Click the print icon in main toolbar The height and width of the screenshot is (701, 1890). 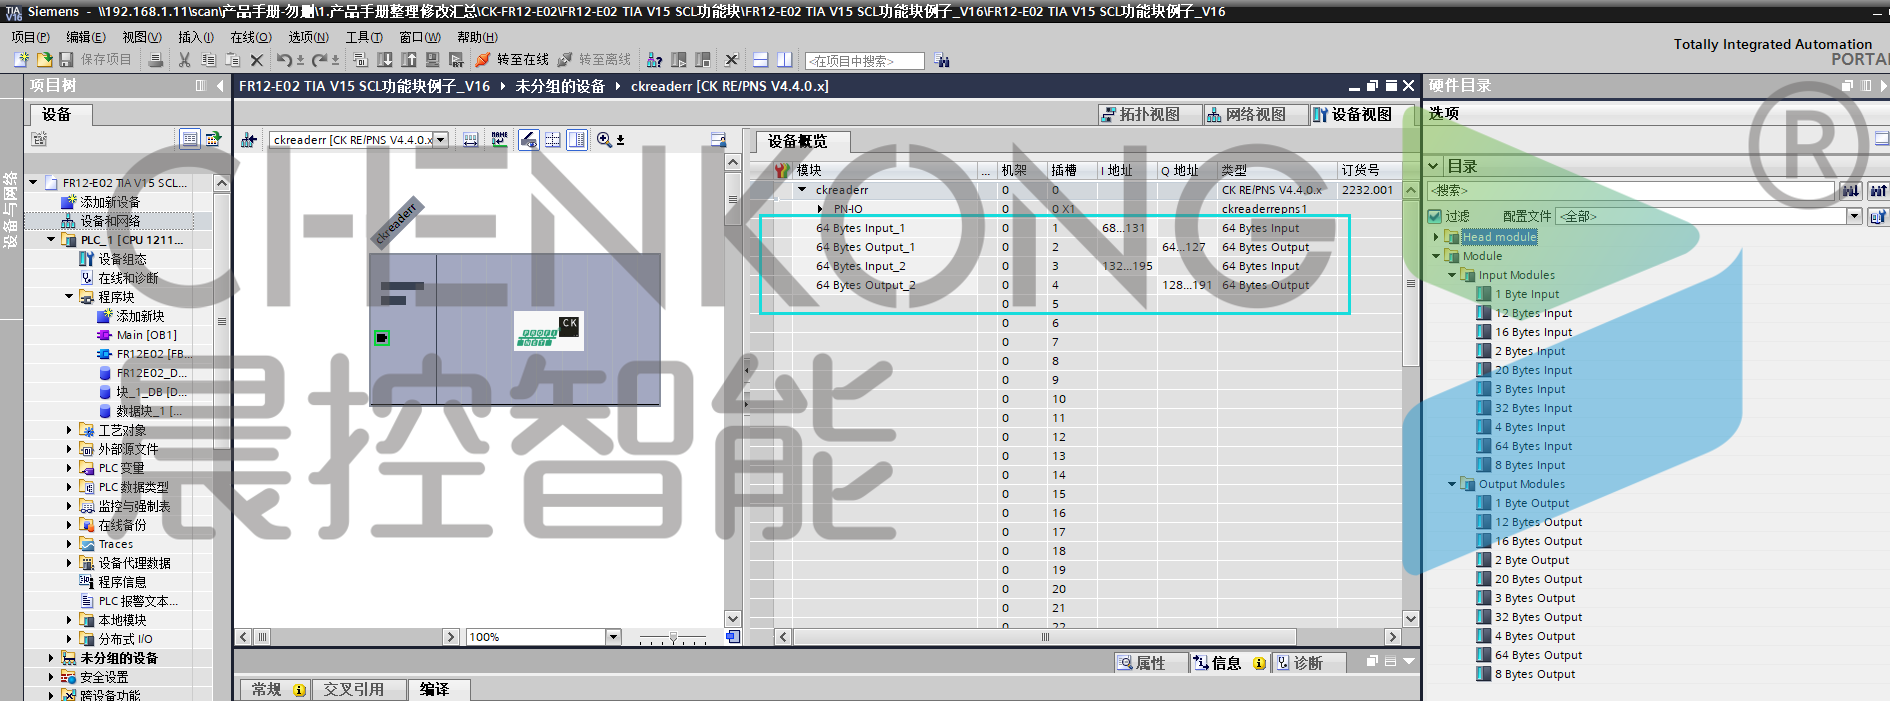click(x=155, y=60)
